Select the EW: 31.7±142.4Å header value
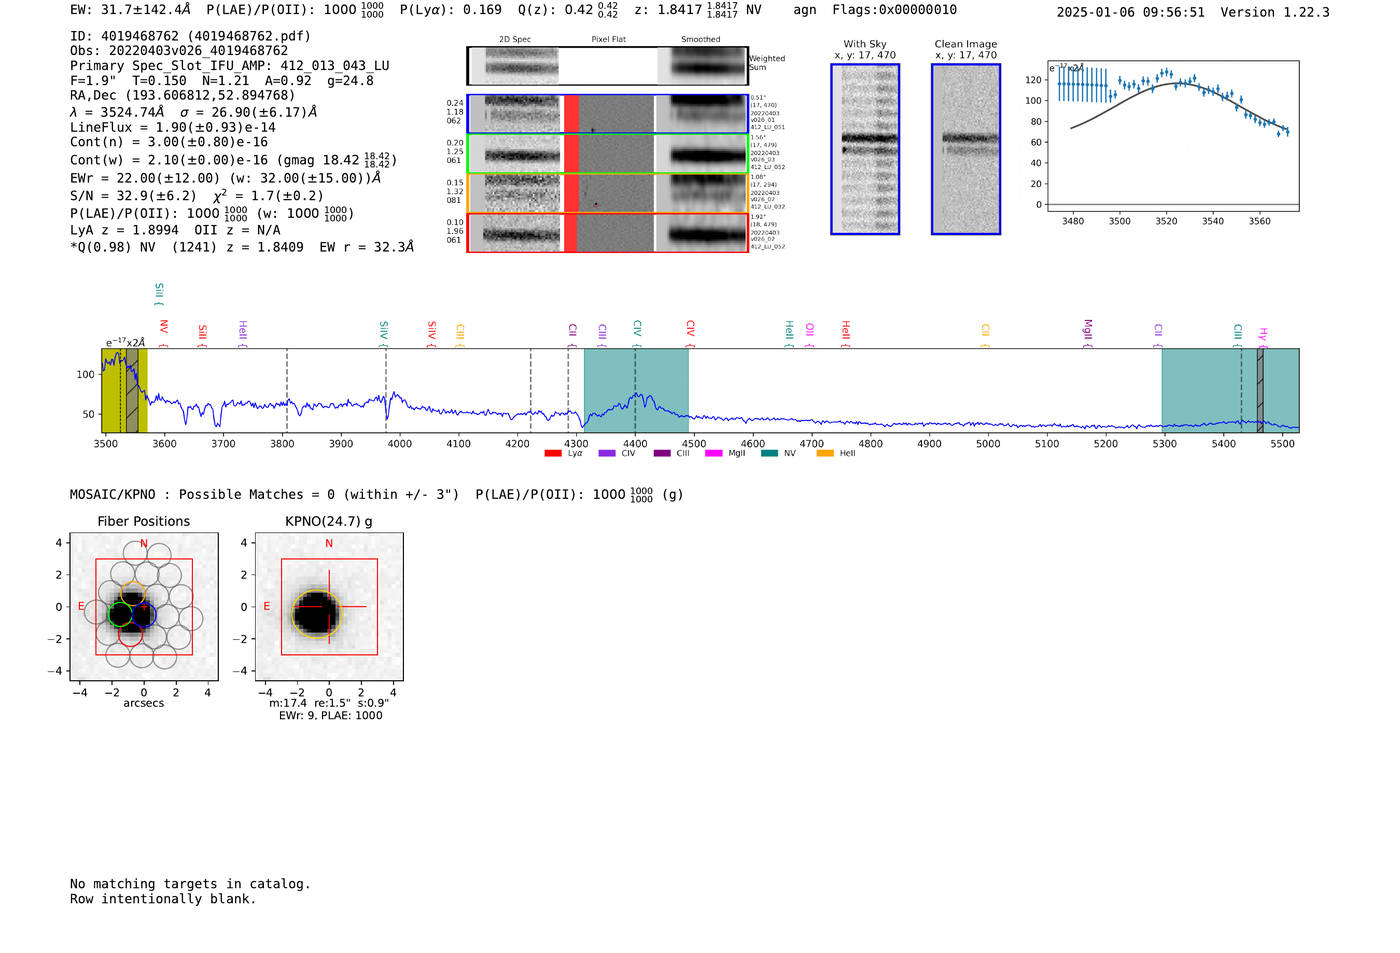The width and height of the screenshot is (1400, 953). click(130, 10)
